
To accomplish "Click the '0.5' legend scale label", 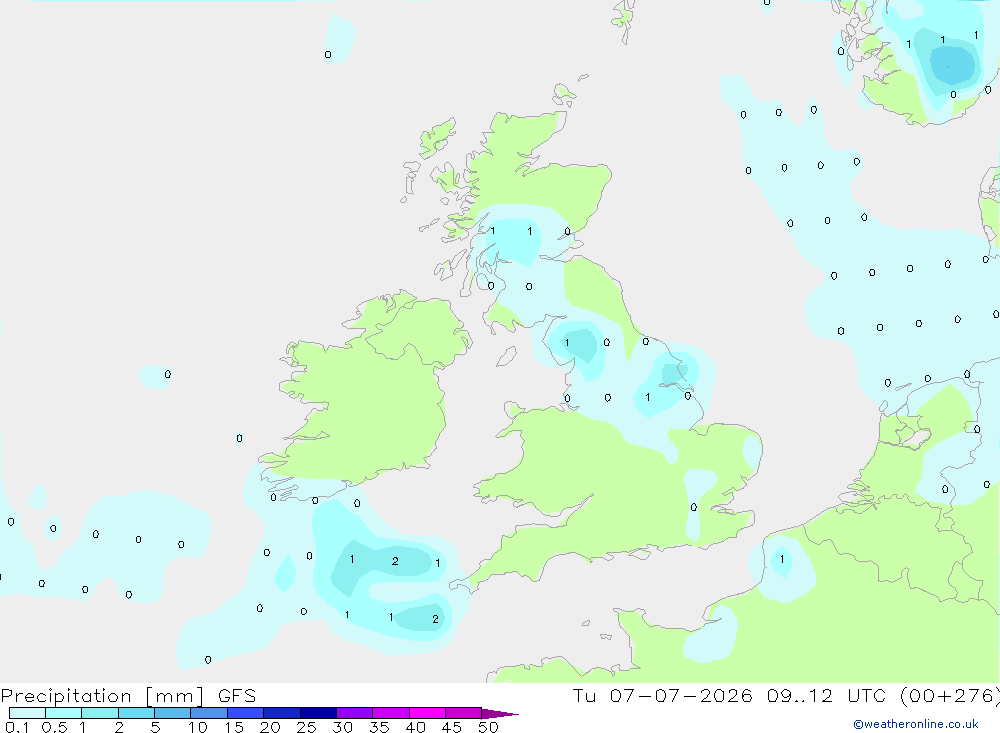I will click(54, 727).
